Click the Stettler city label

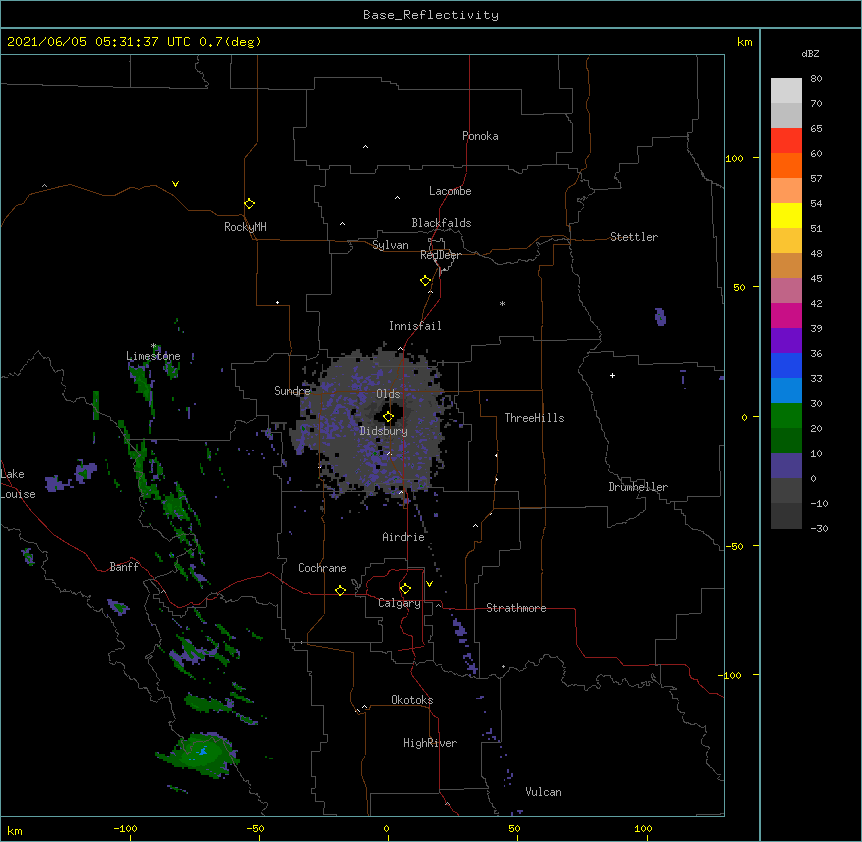coord(634,237)
